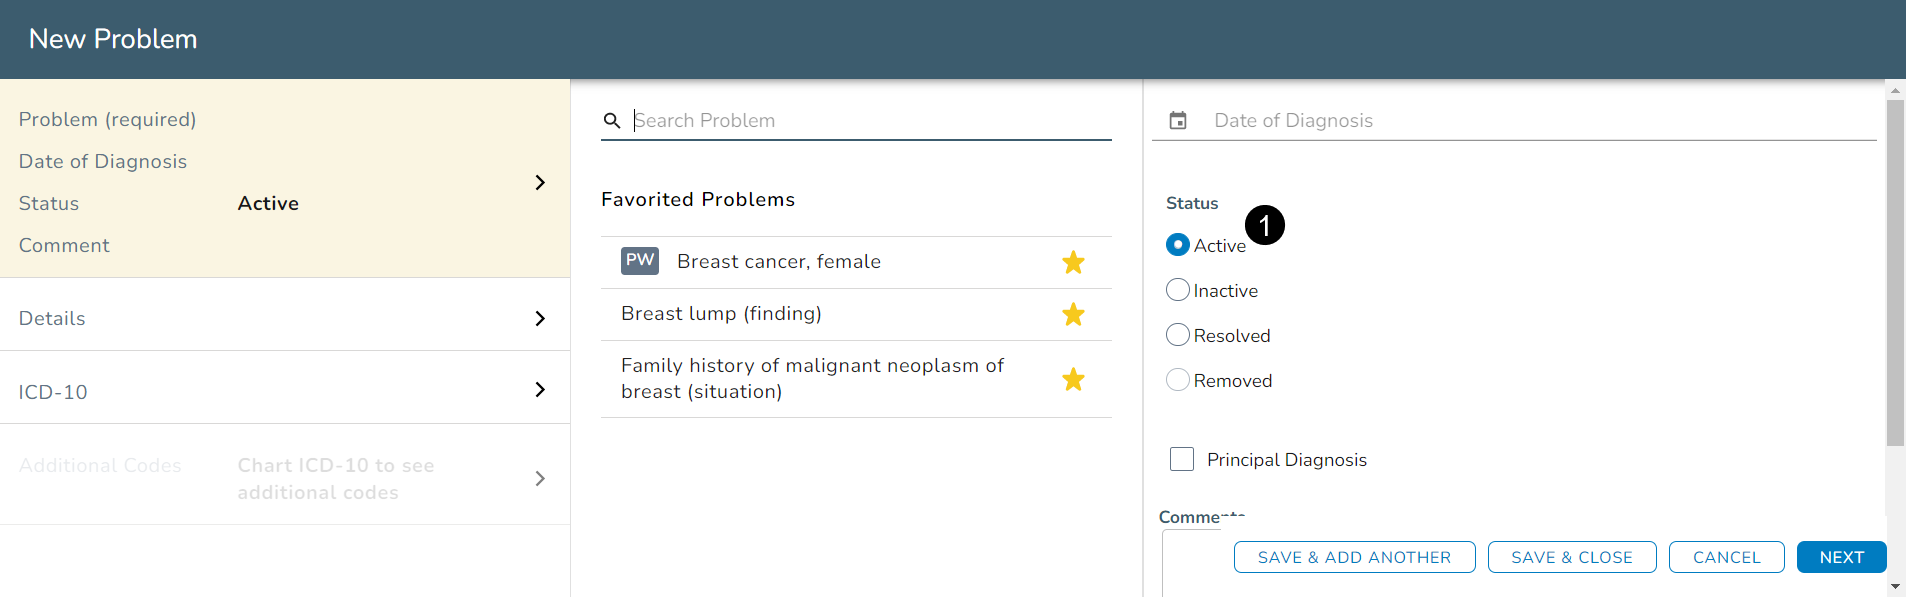Click the numbered 1 marker badge
The width and height of the screenshot is (1906, 597).
(x=1265, y=225)
